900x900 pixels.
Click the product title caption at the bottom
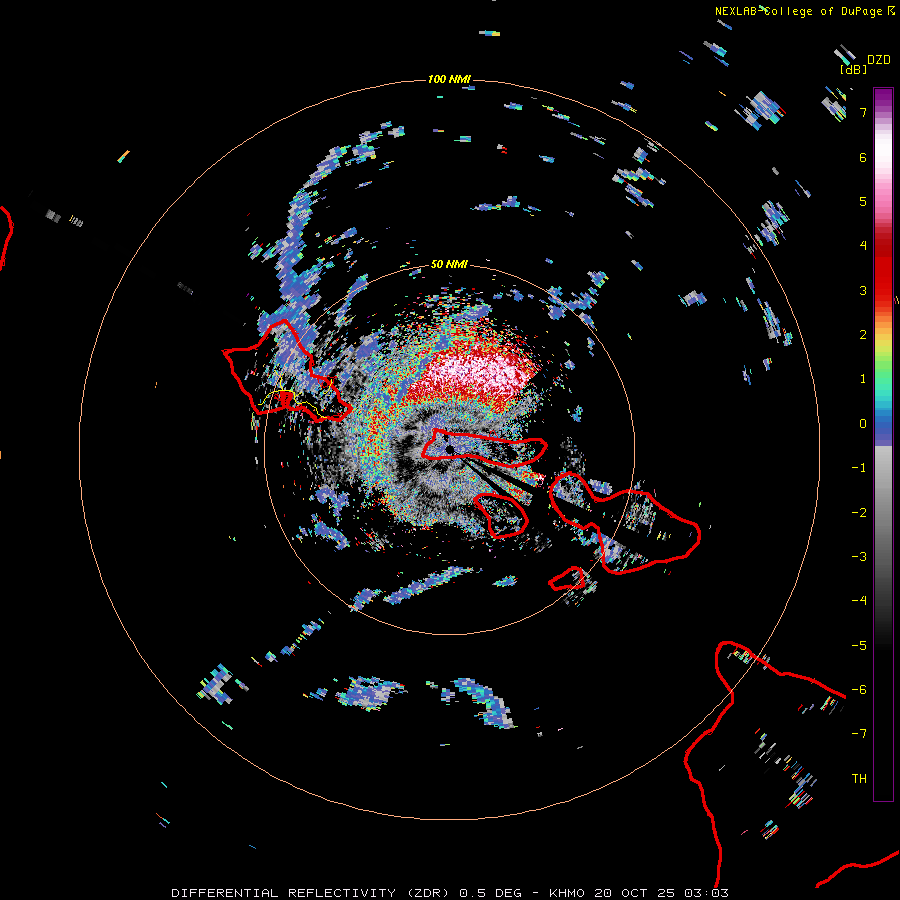450,893
